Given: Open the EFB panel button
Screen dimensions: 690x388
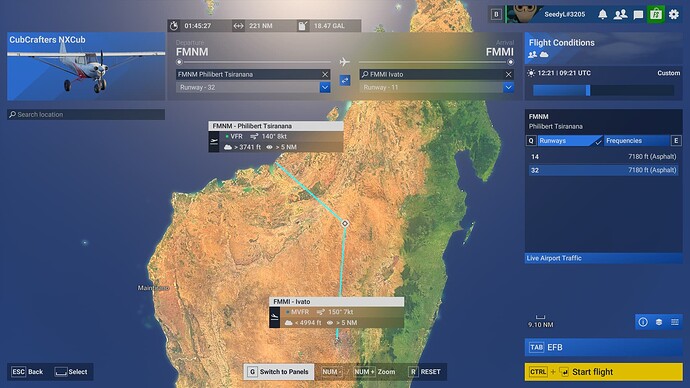Looking at the screenshot, I should pyautogui.click(x=603, y=348).
